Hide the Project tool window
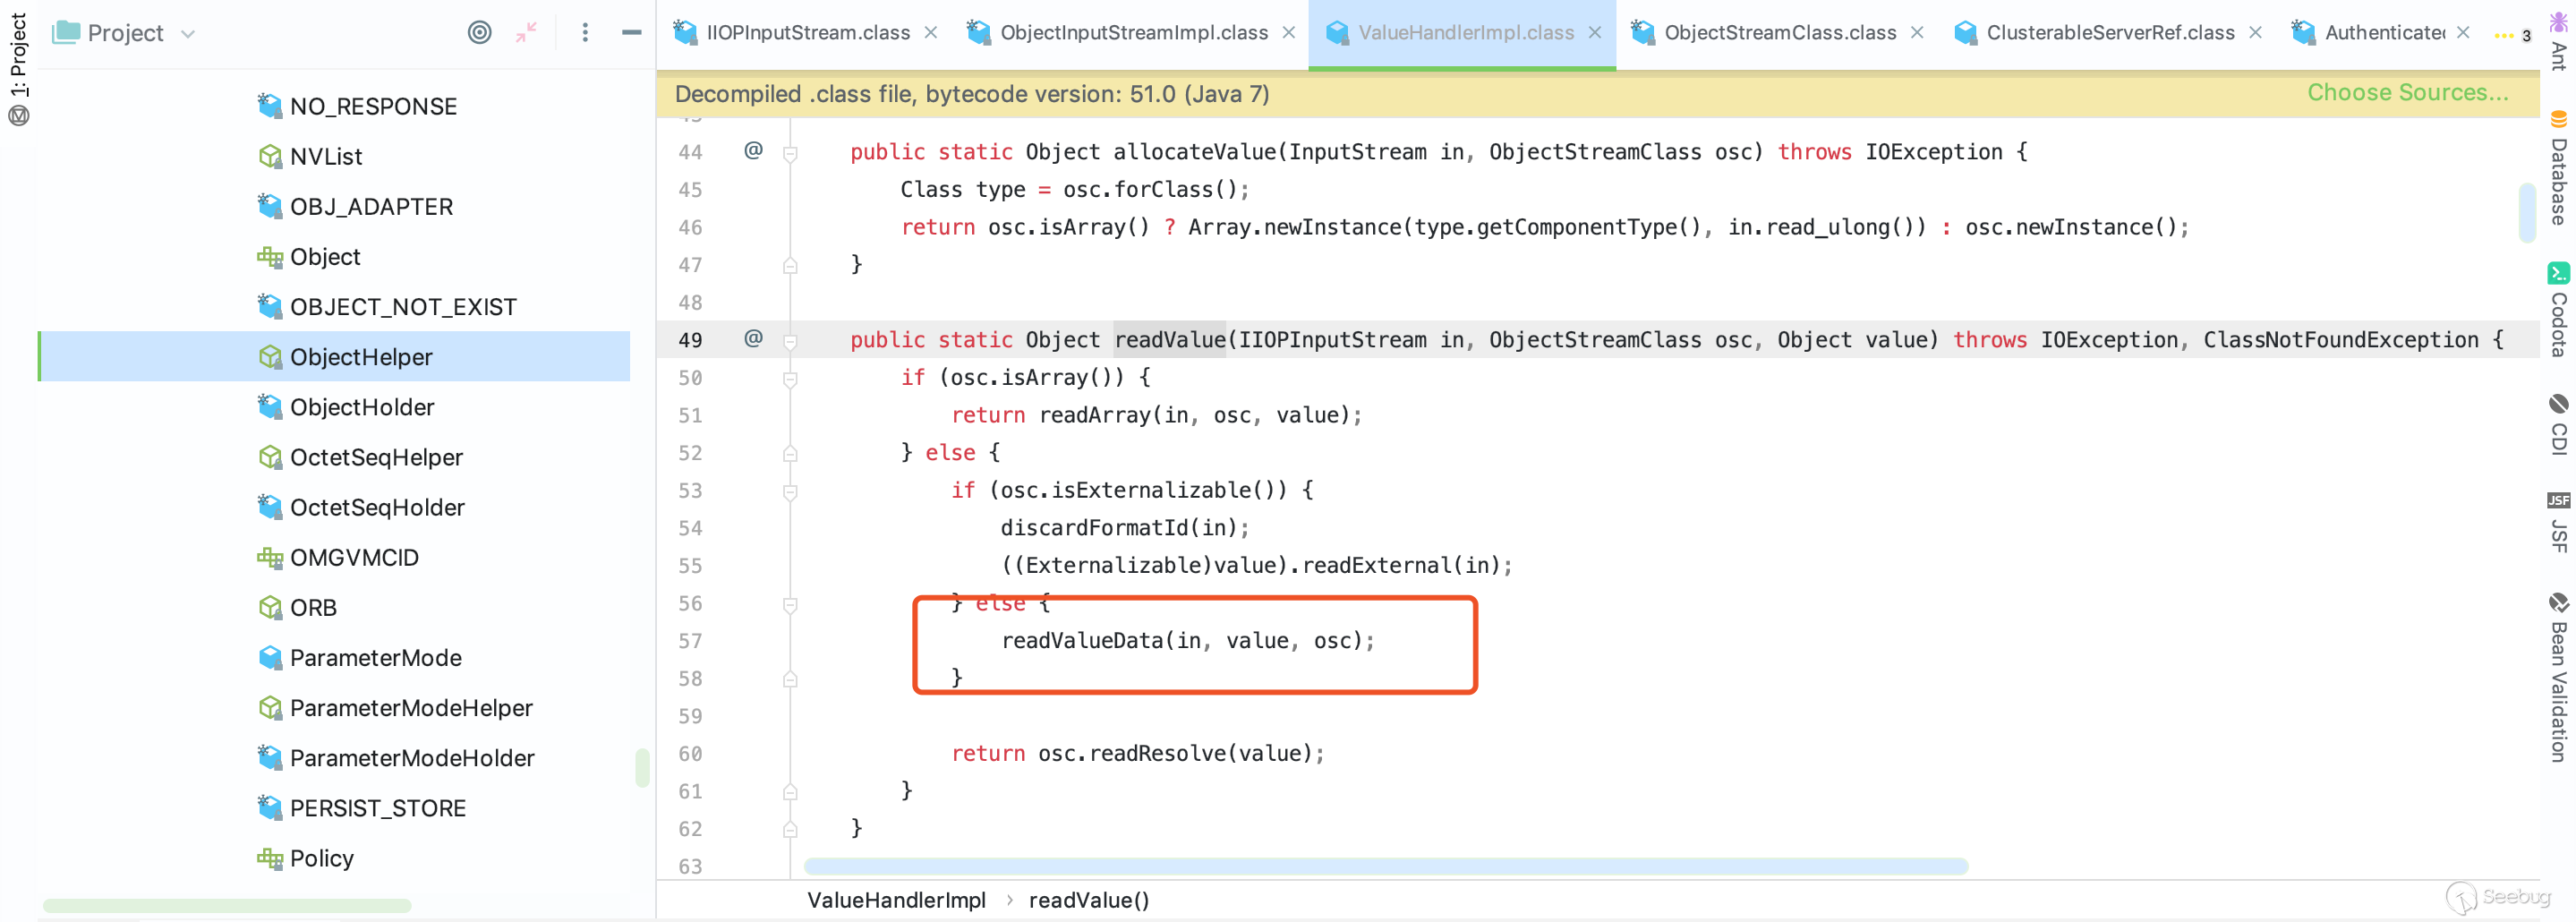2576x922 pixels. coord(631,32)
